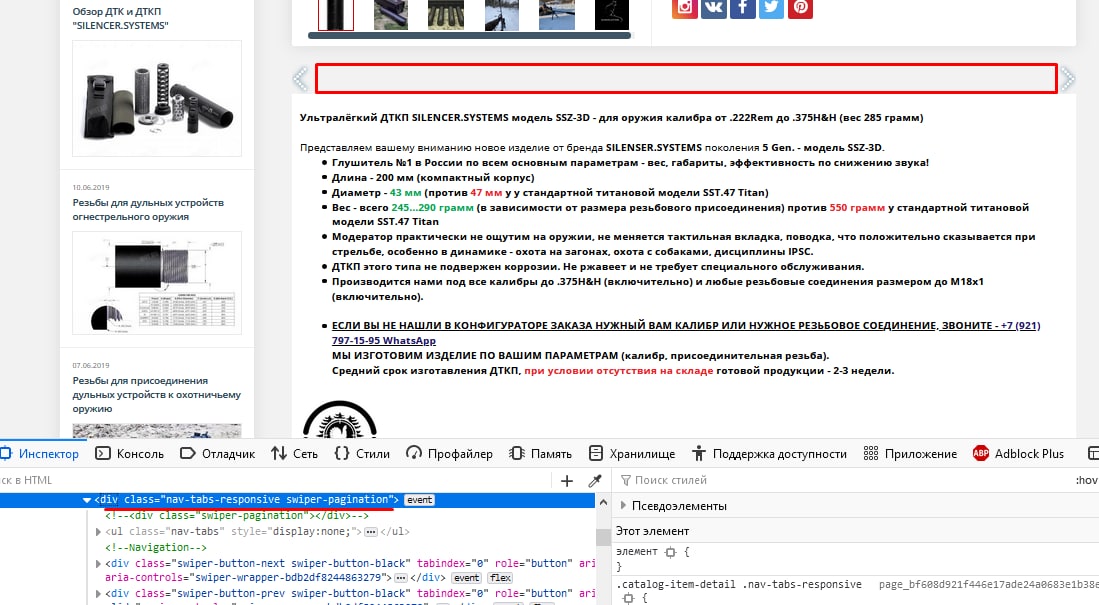The height and width of the screenshot is (605, 1099).
Task: Expand the ul class nav-tabs node
Action: point(98,531)
